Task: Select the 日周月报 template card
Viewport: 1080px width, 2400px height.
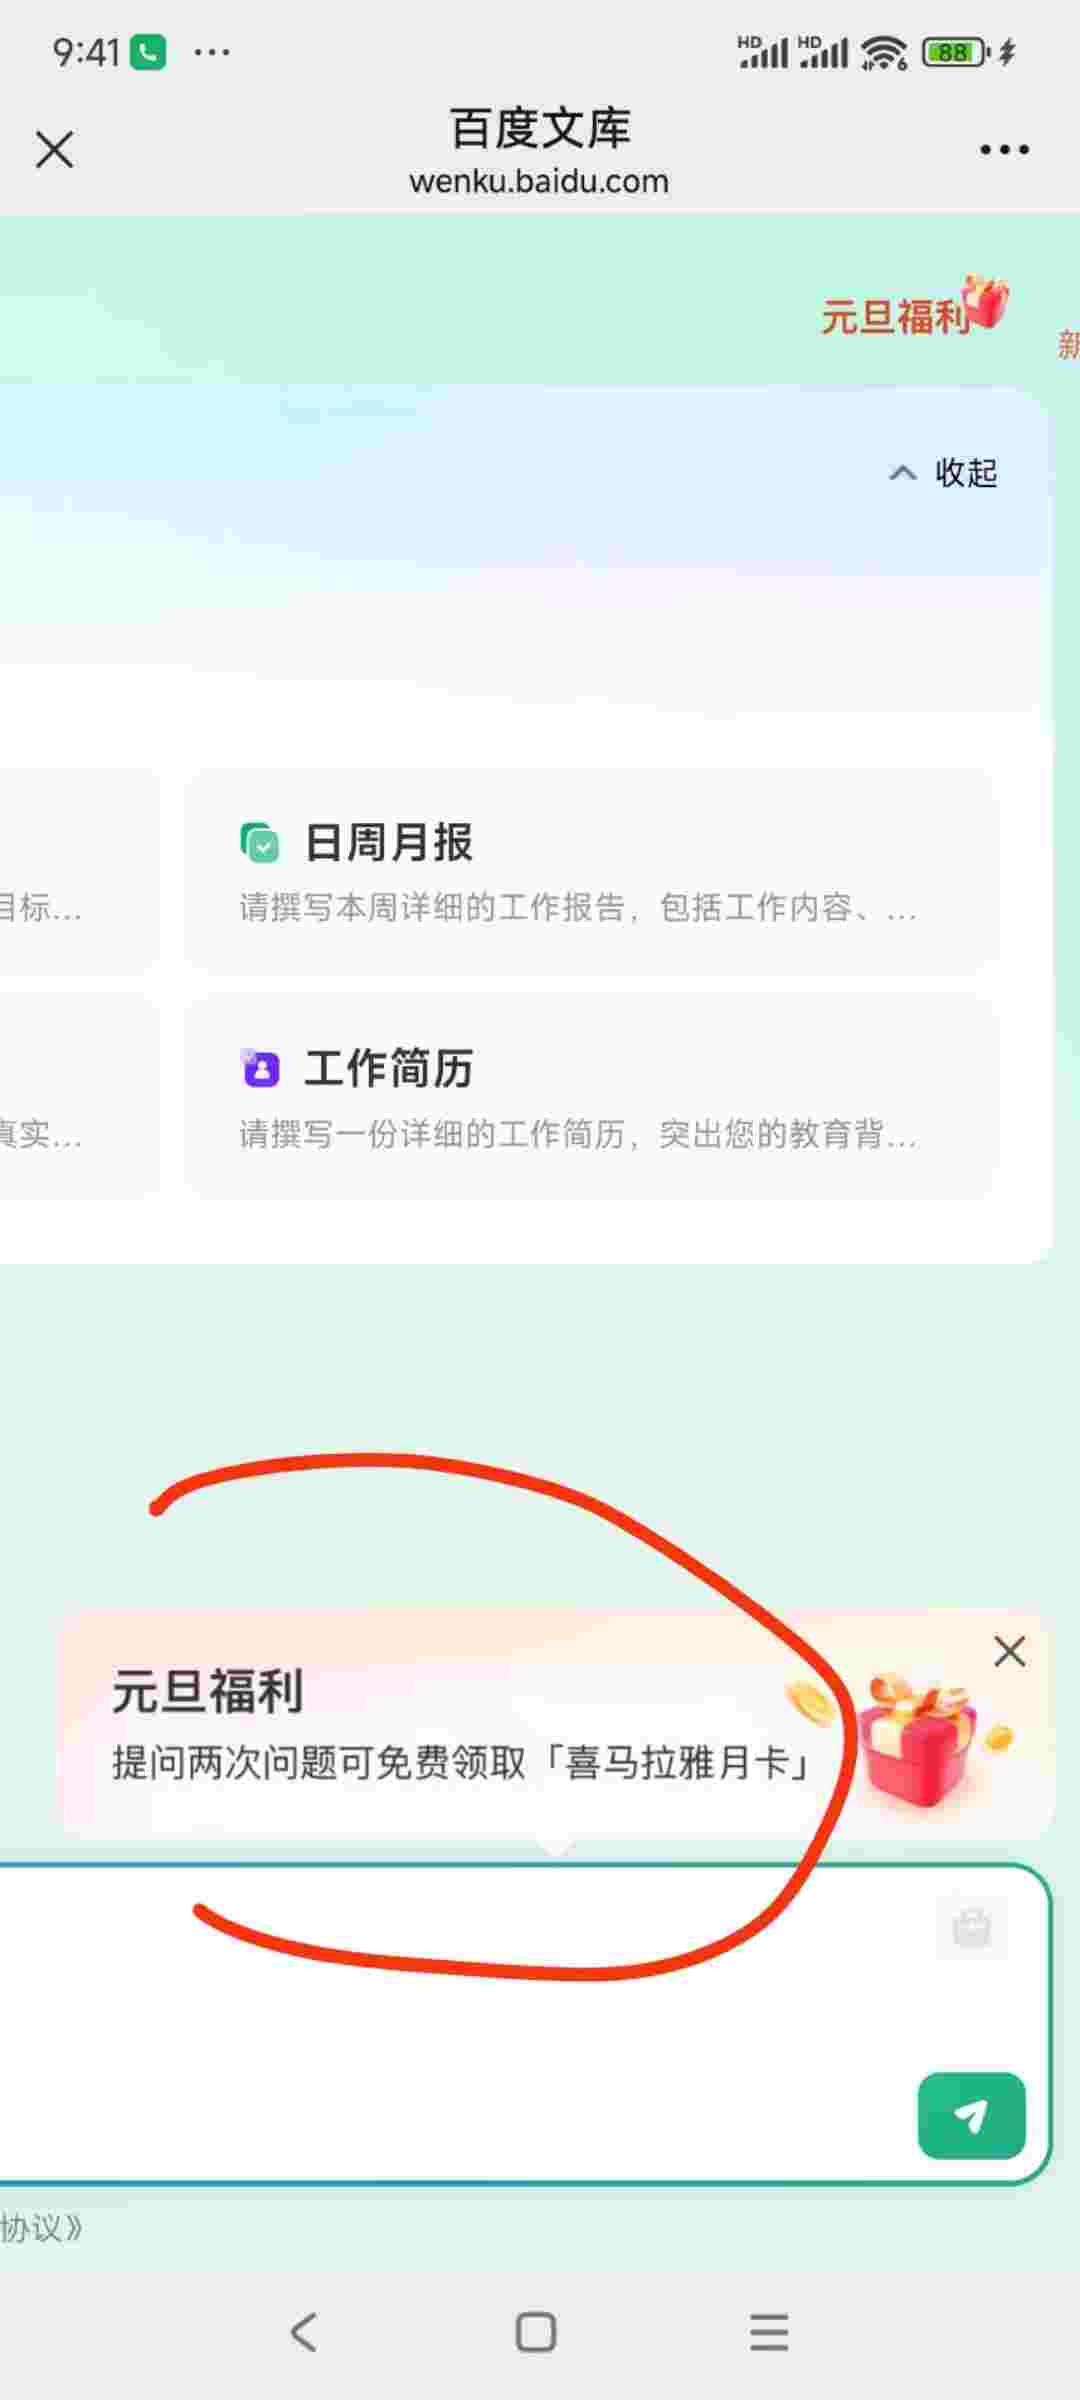Action: point(592,871)
